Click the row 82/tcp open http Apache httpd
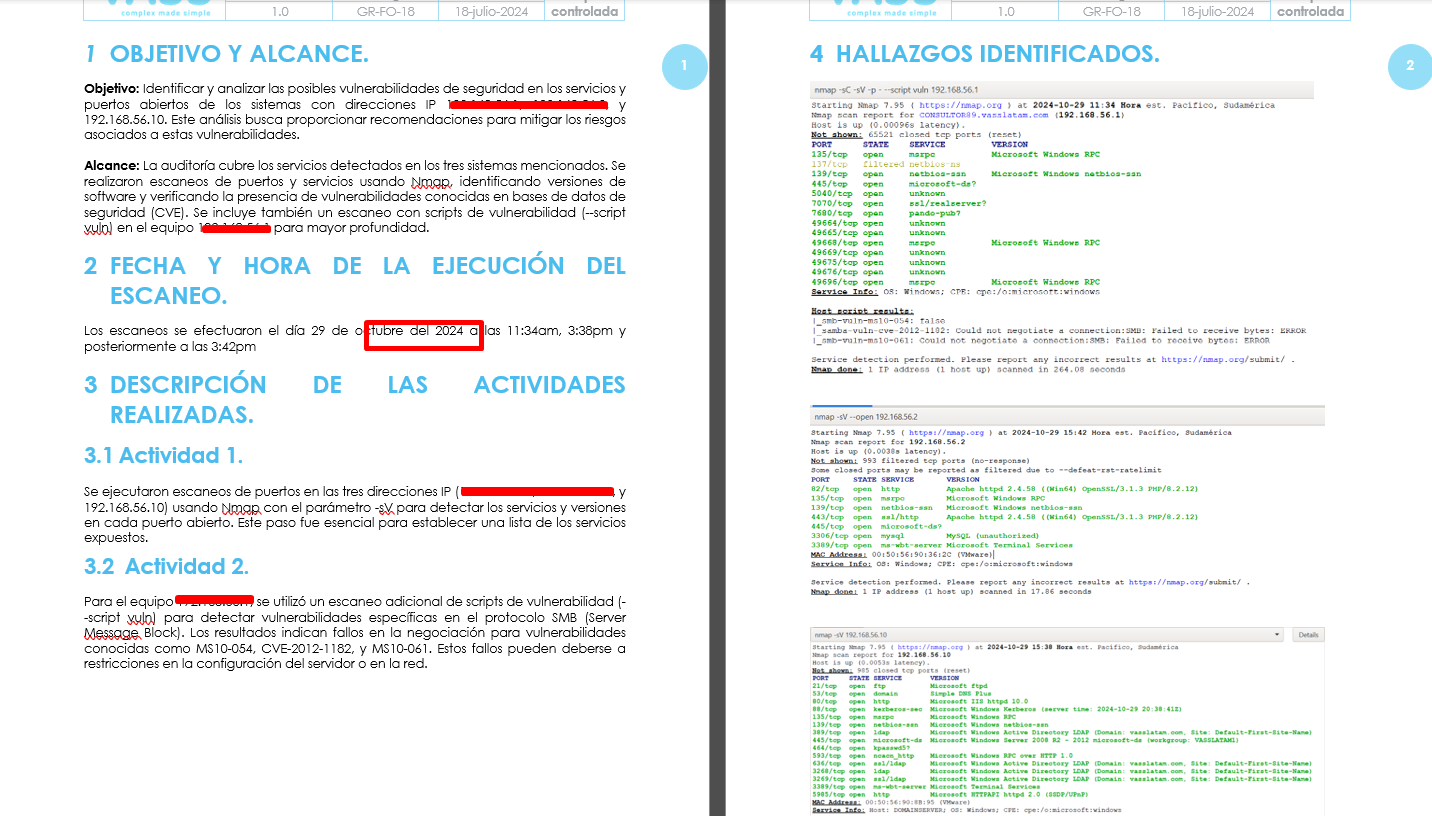 pos(1004,489)
